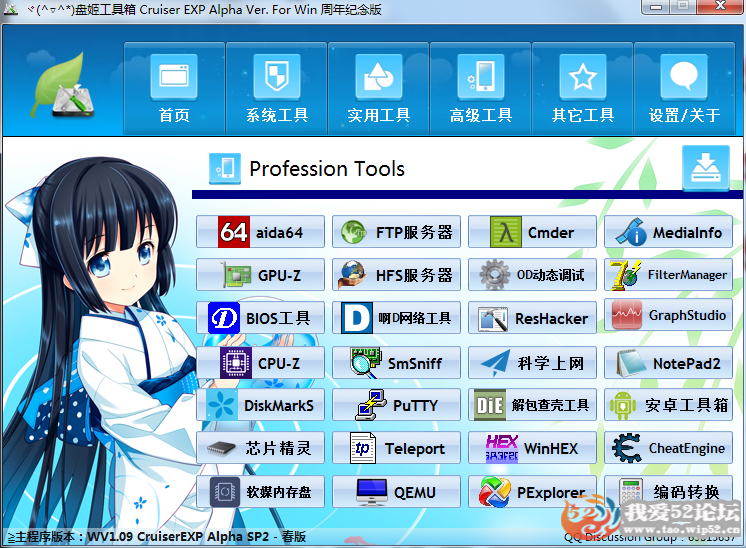
Task: Open GPU-Z tool
Action: [x=260, y=274]
